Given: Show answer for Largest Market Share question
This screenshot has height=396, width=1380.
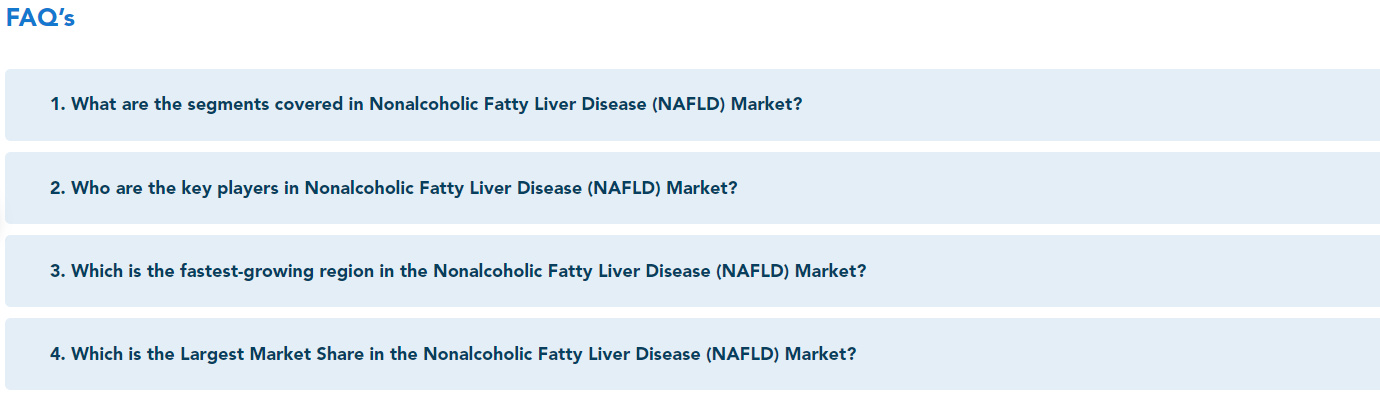Looking at the screenshot, I should [x=692, y=354].
